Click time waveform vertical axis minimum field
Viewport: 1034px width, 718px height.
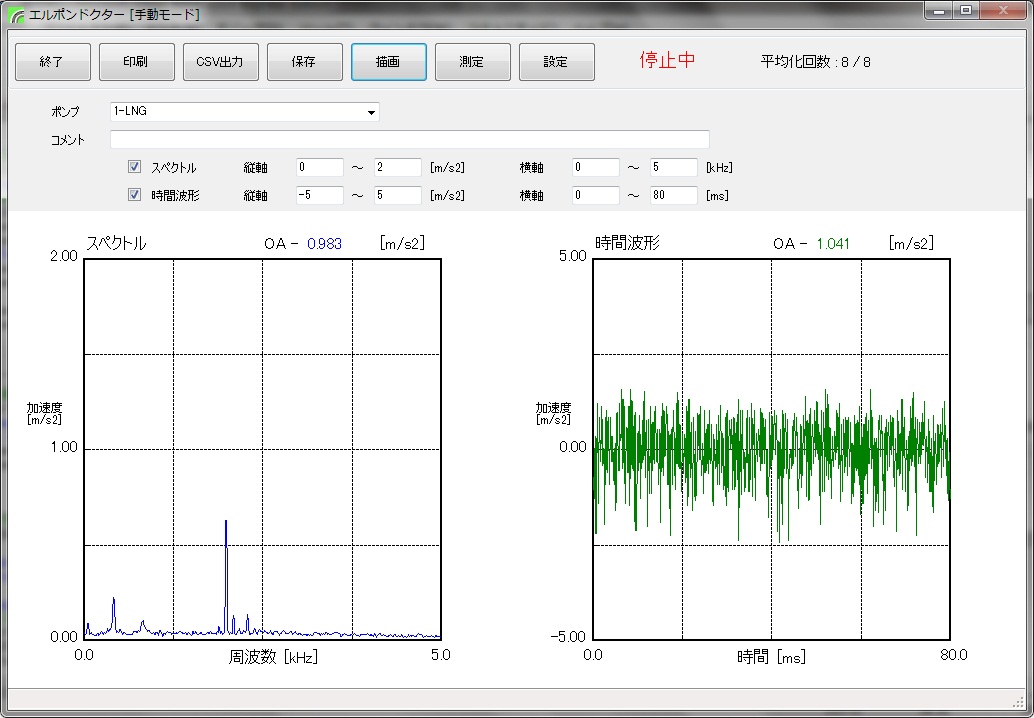(319, 195)
